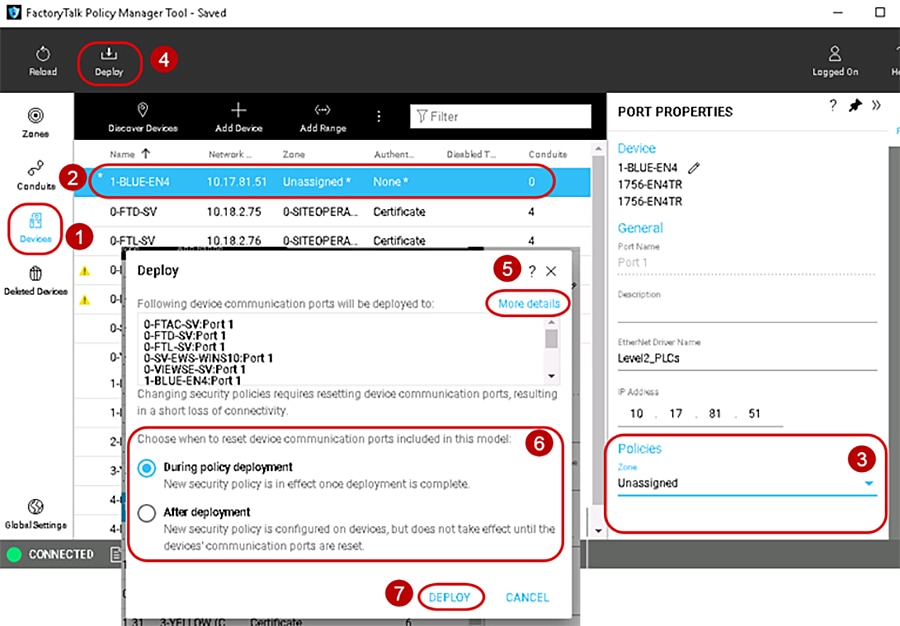Click the Logged On user icon

835,54
